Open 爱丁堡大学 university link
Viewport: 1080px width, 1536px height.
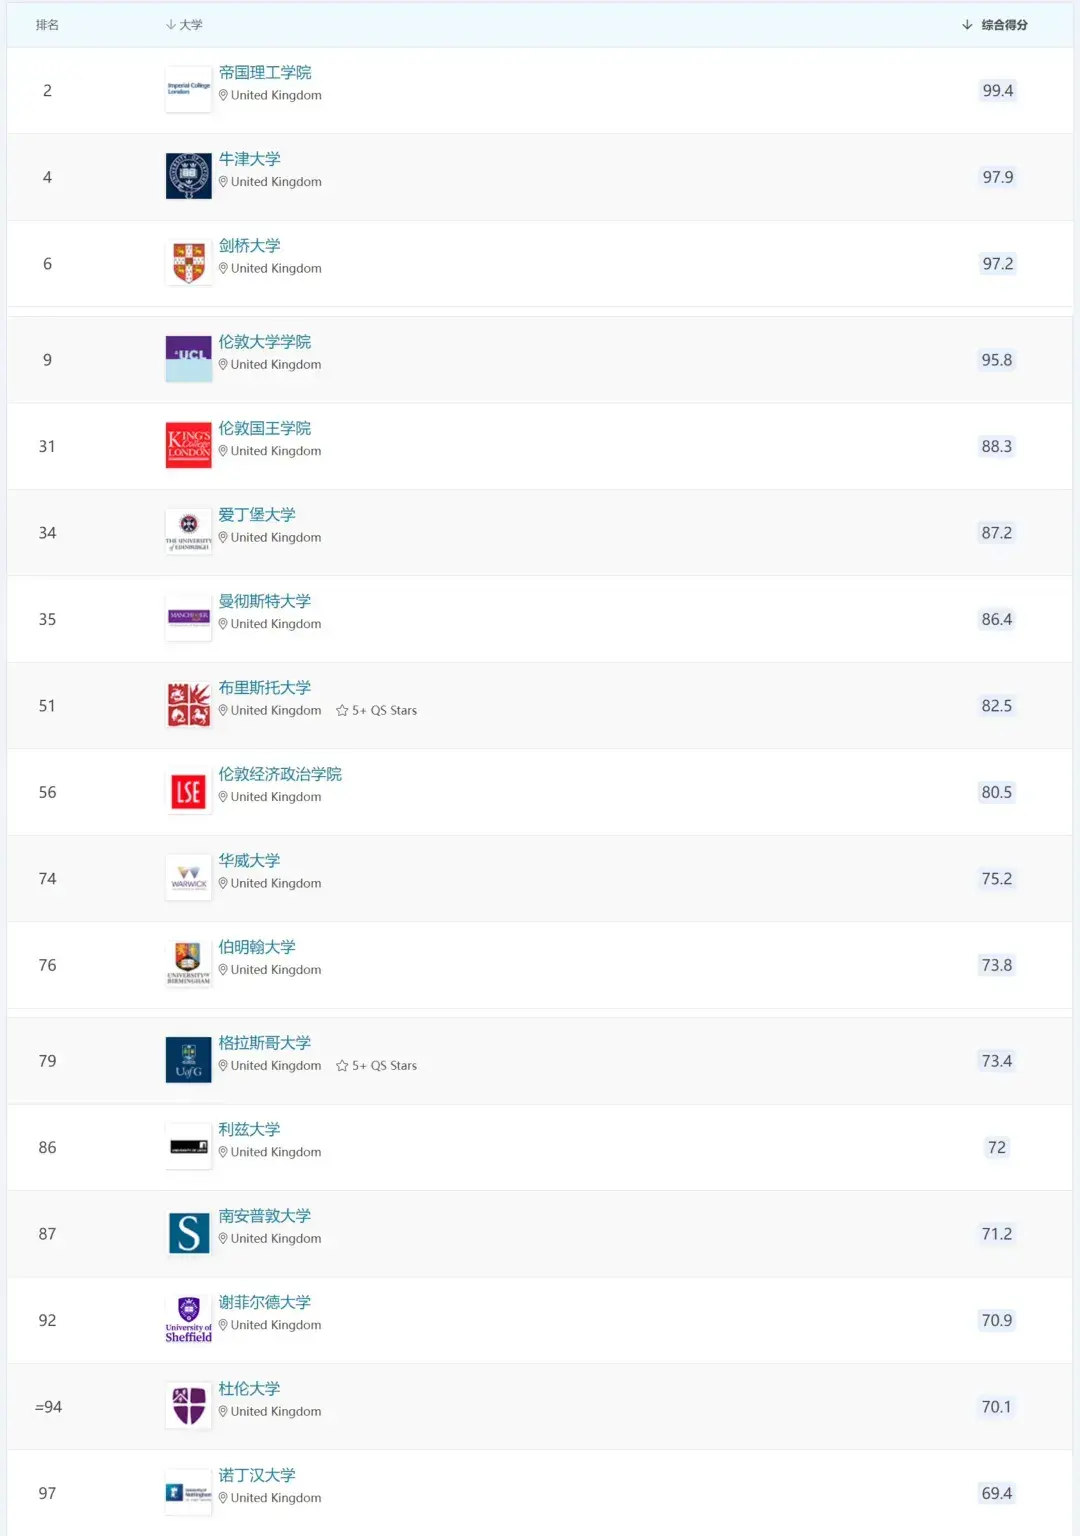tap(257, 514)
